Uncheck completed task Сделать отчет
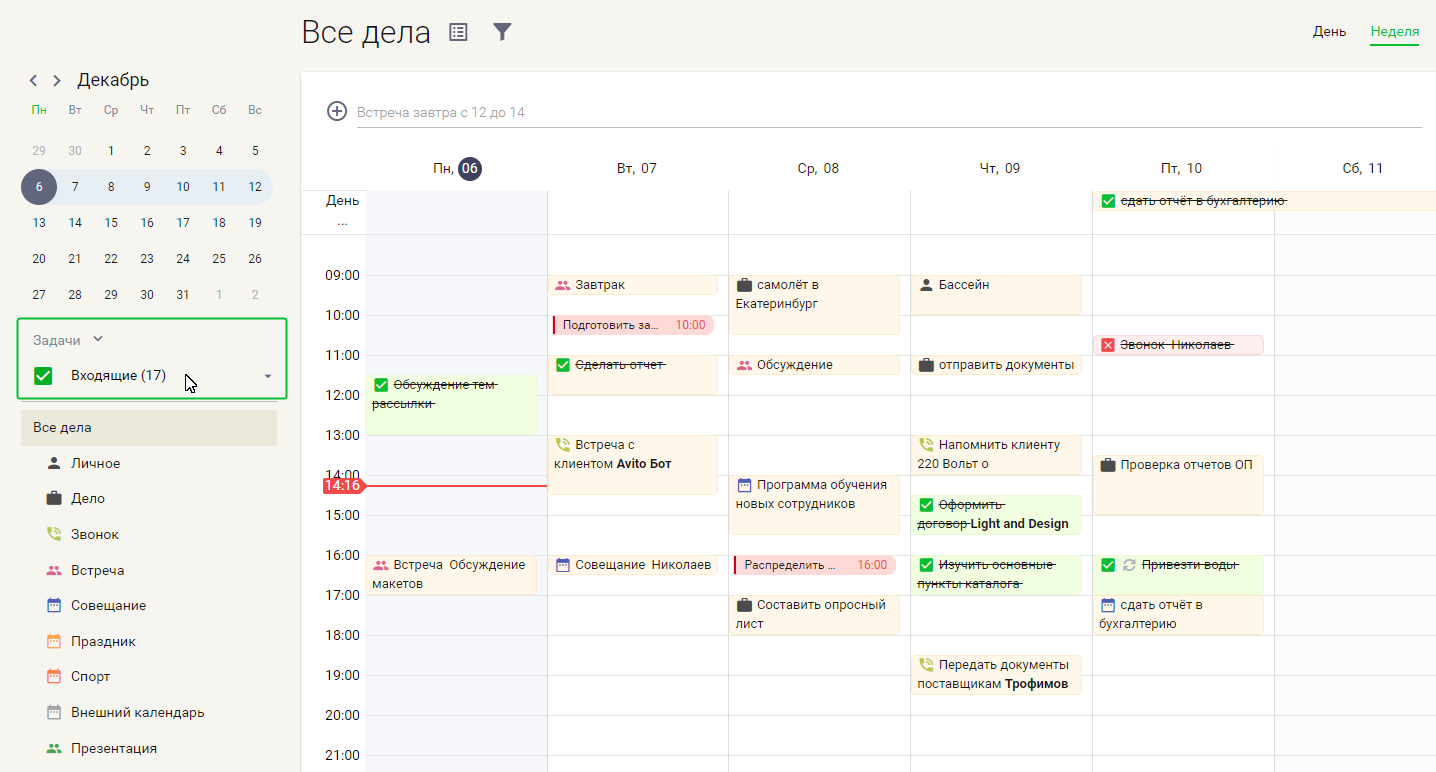 point(562,365)
